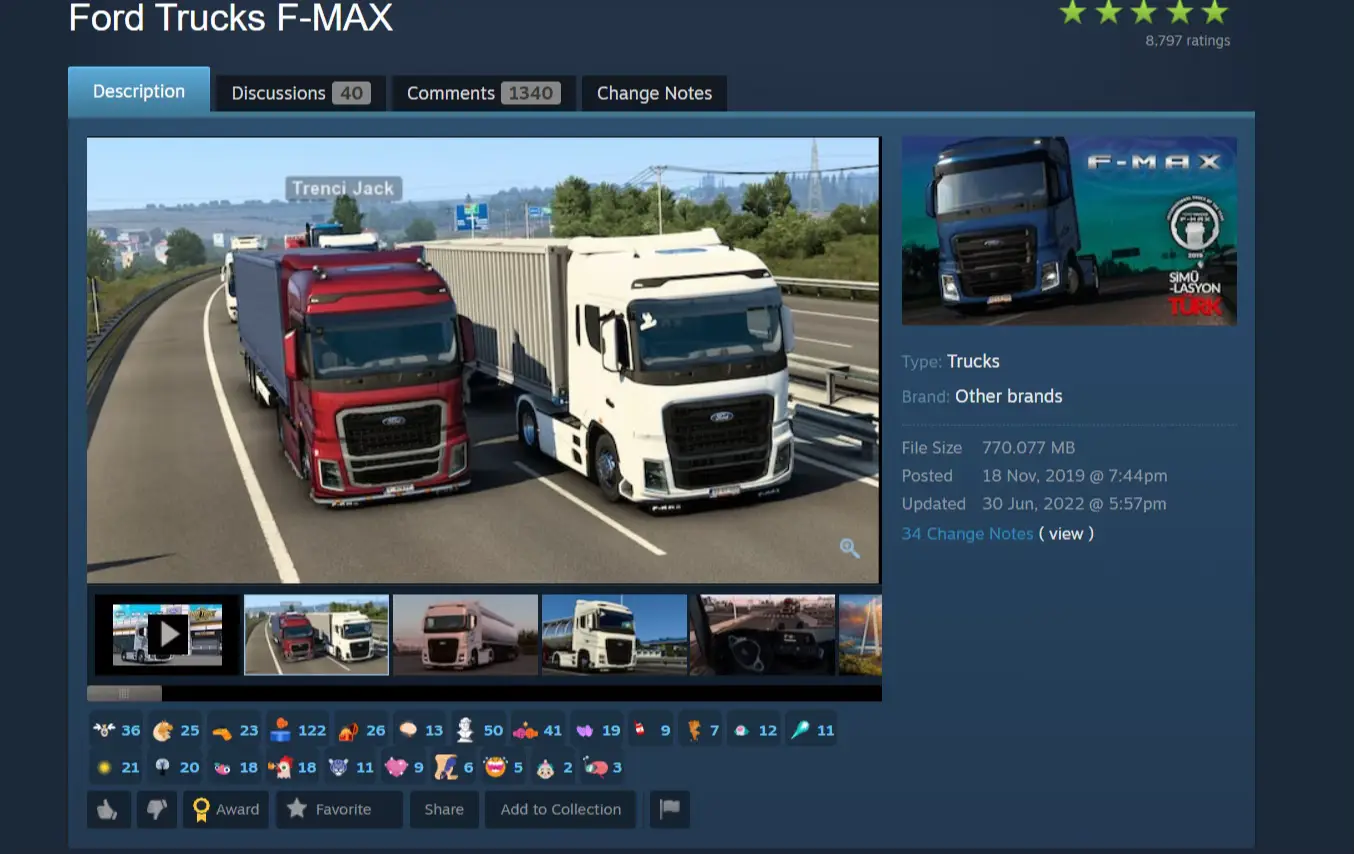The height and width of the screenshot is (854, 1354).
Task: Click the view link beside change notes
Action: [1066, 533]
